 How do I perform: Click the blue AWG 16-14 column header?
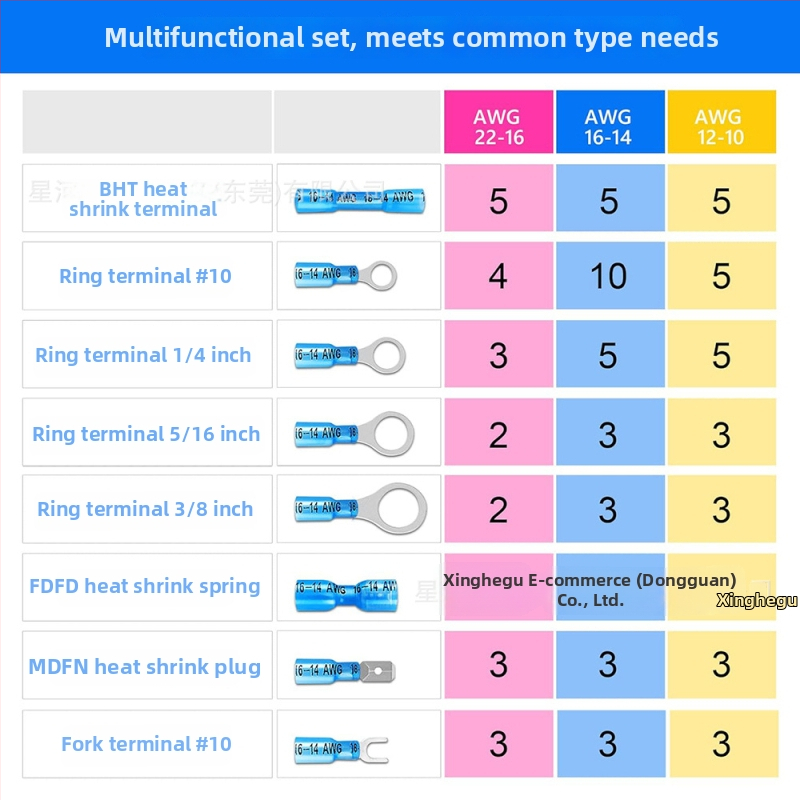pyautogui.click(x=609, y=127)
